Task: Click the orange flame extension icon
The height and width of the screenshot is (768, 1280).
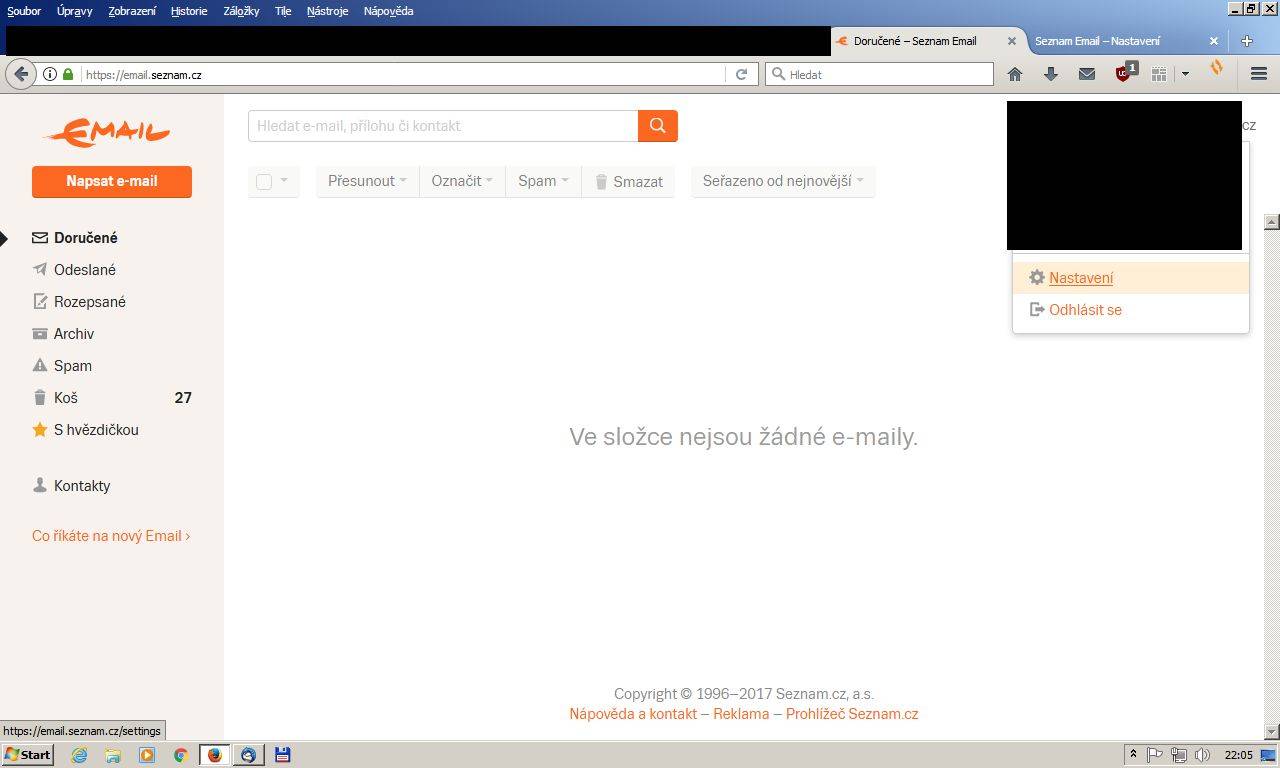Action: (1217, 69)
